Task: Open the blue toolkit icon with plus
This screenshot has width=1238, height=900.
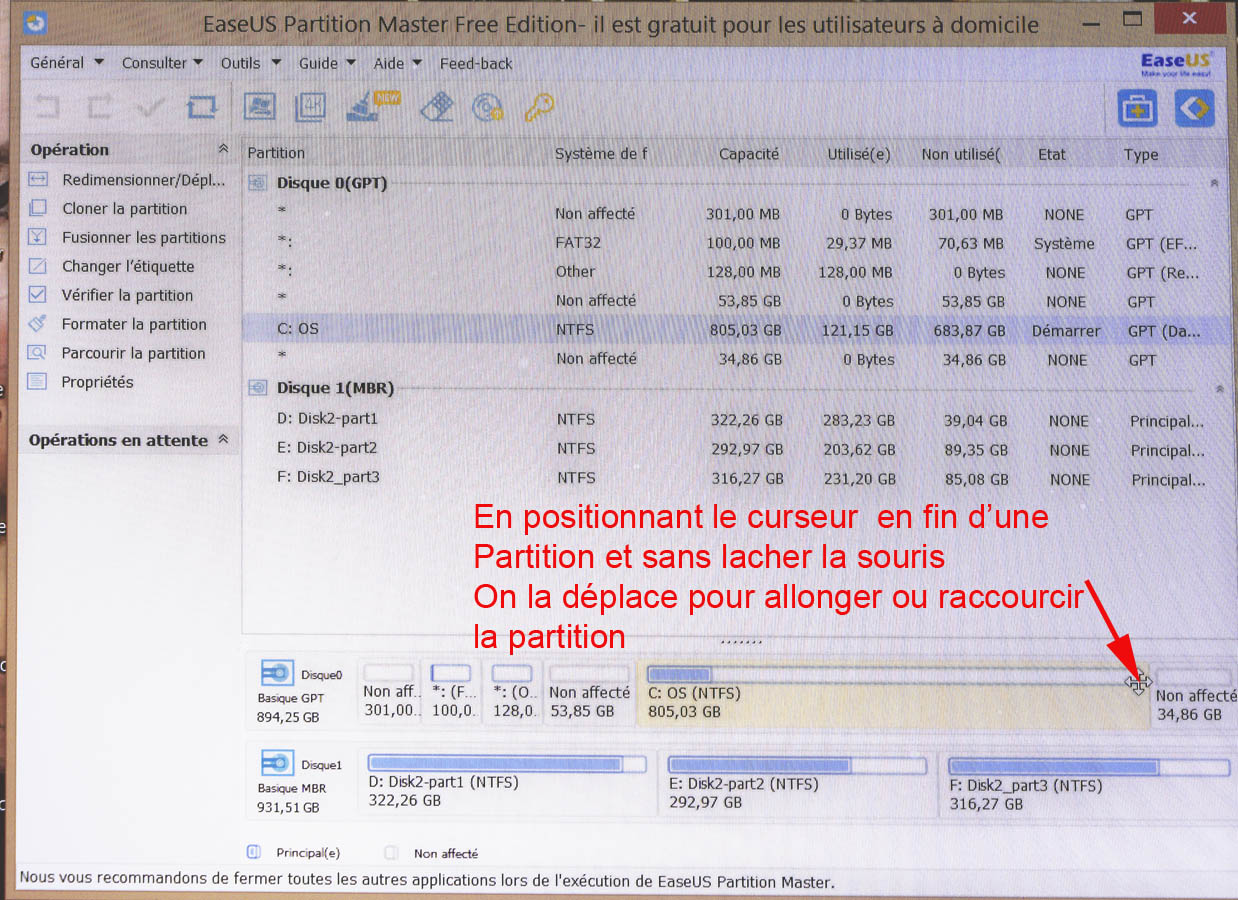Action: click(x=1137, y=108)
